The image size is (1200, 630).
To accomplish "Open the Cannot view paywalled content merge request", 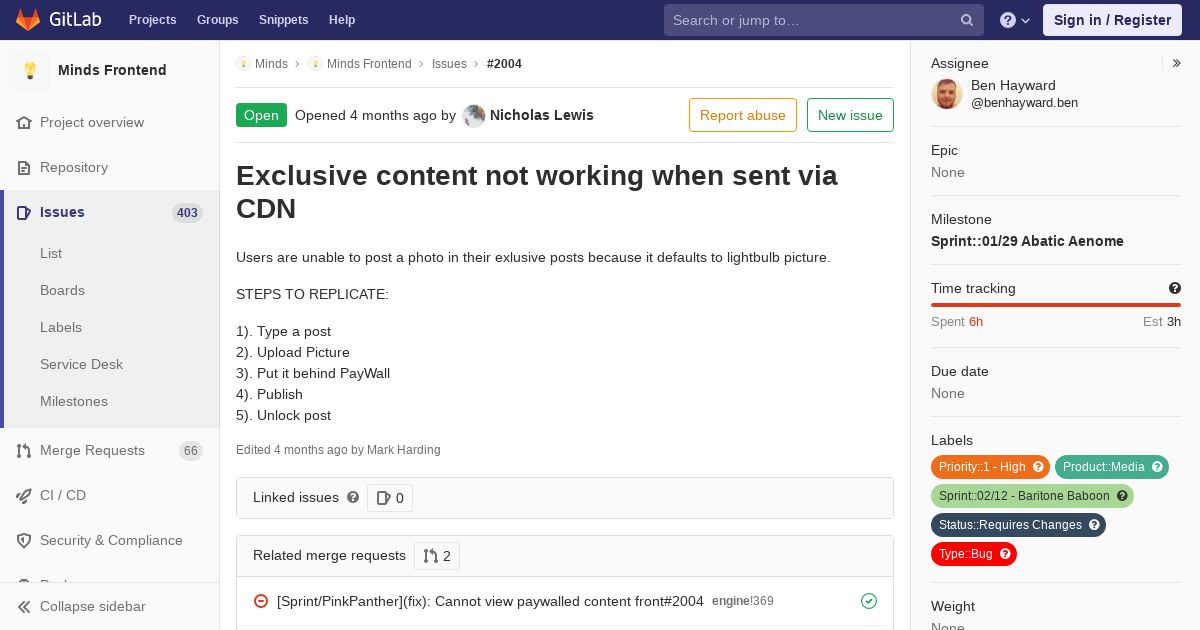I will [x=490, y=601].
